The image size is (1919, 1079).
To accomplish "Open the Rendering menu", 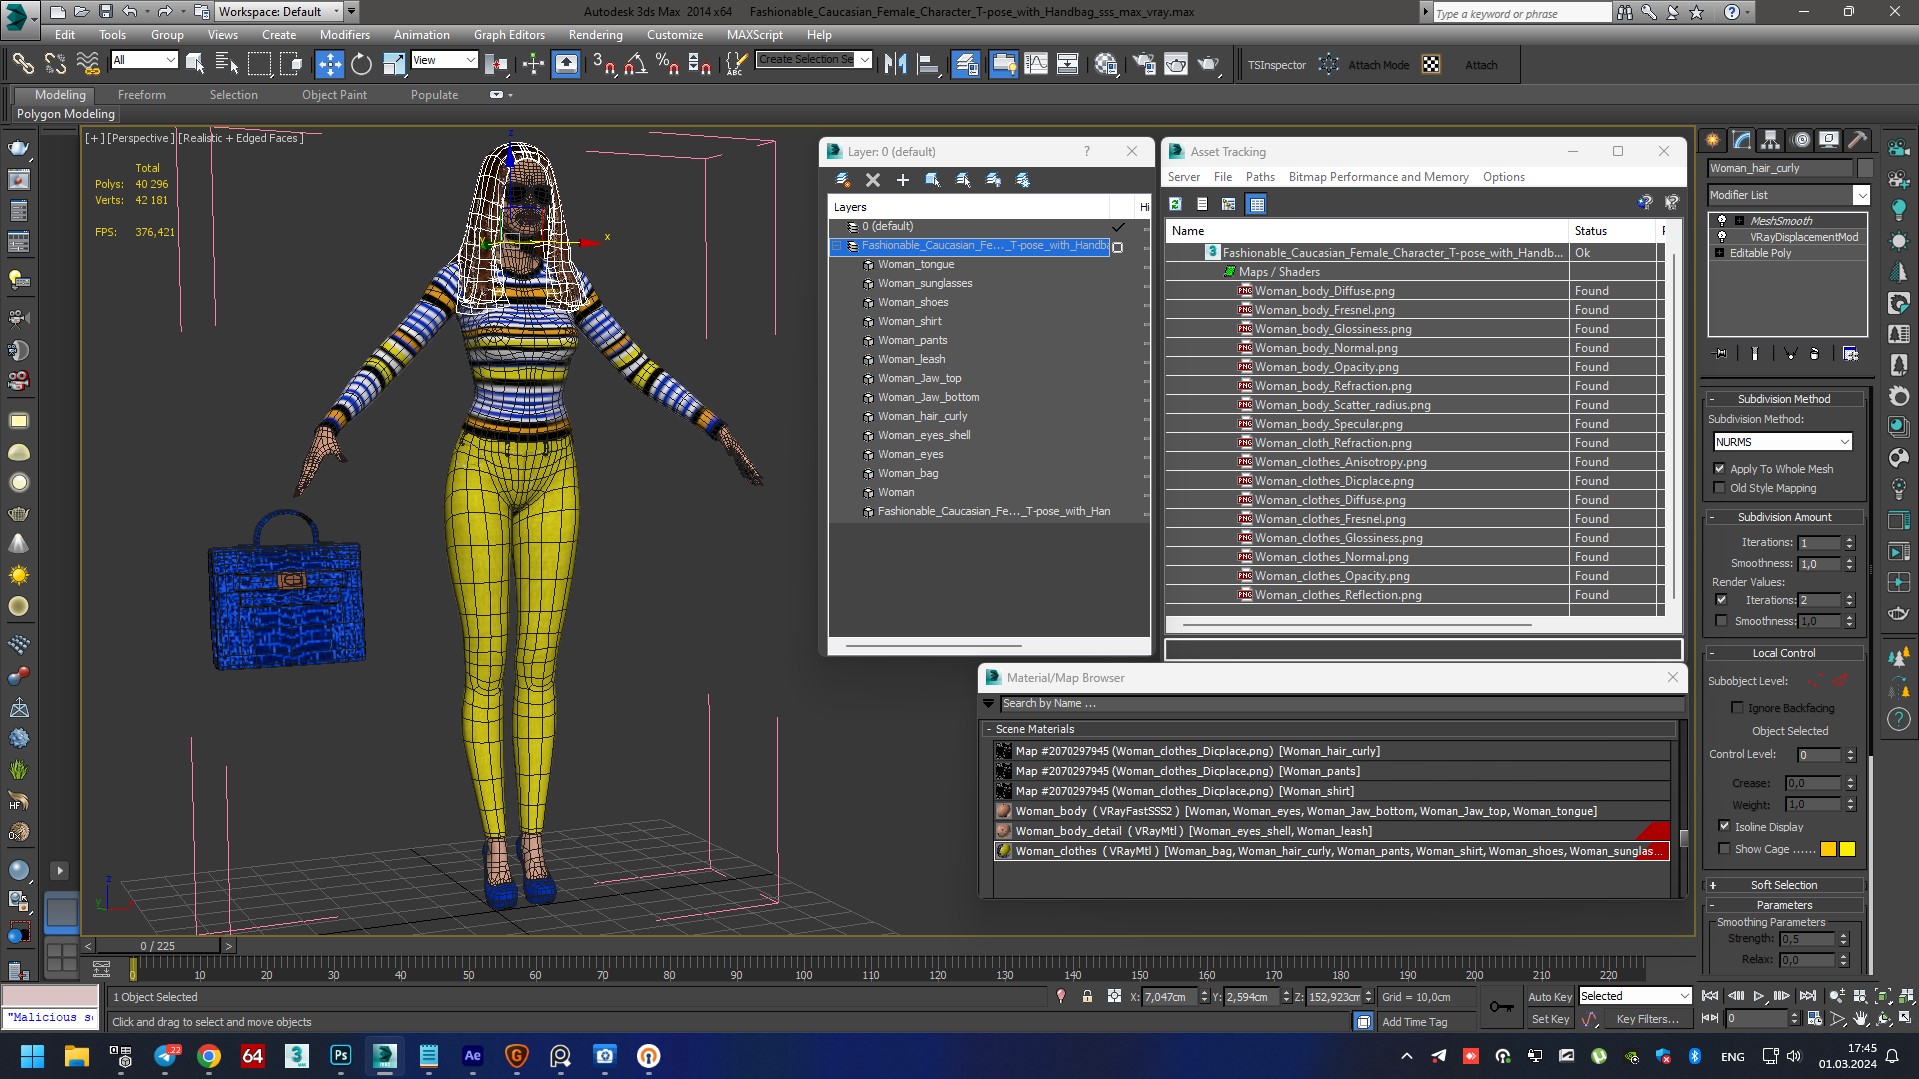I will pyautogui.click(x=595, y=34).
